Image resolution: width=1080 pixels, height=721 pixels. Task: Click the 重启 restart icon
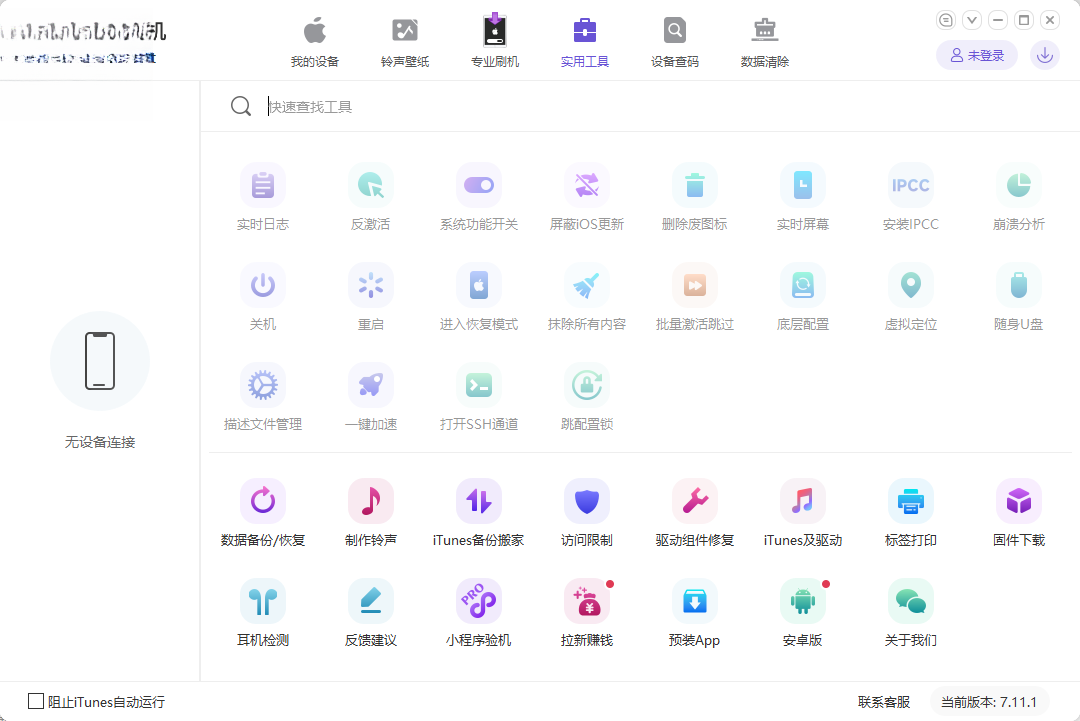pos(371,285)
